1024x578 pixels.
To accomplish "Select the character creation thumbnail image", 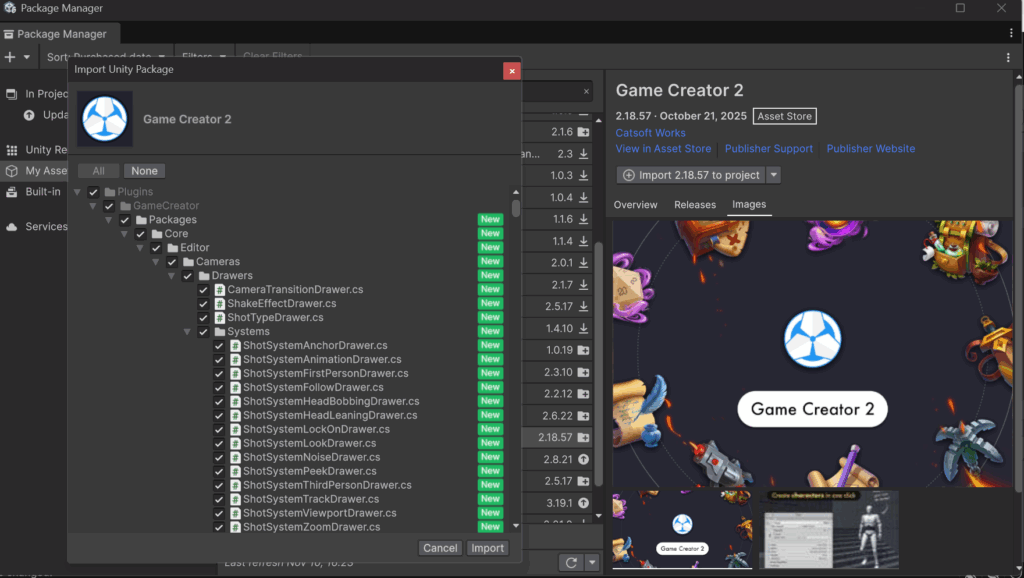I will (x=828, y=529).
